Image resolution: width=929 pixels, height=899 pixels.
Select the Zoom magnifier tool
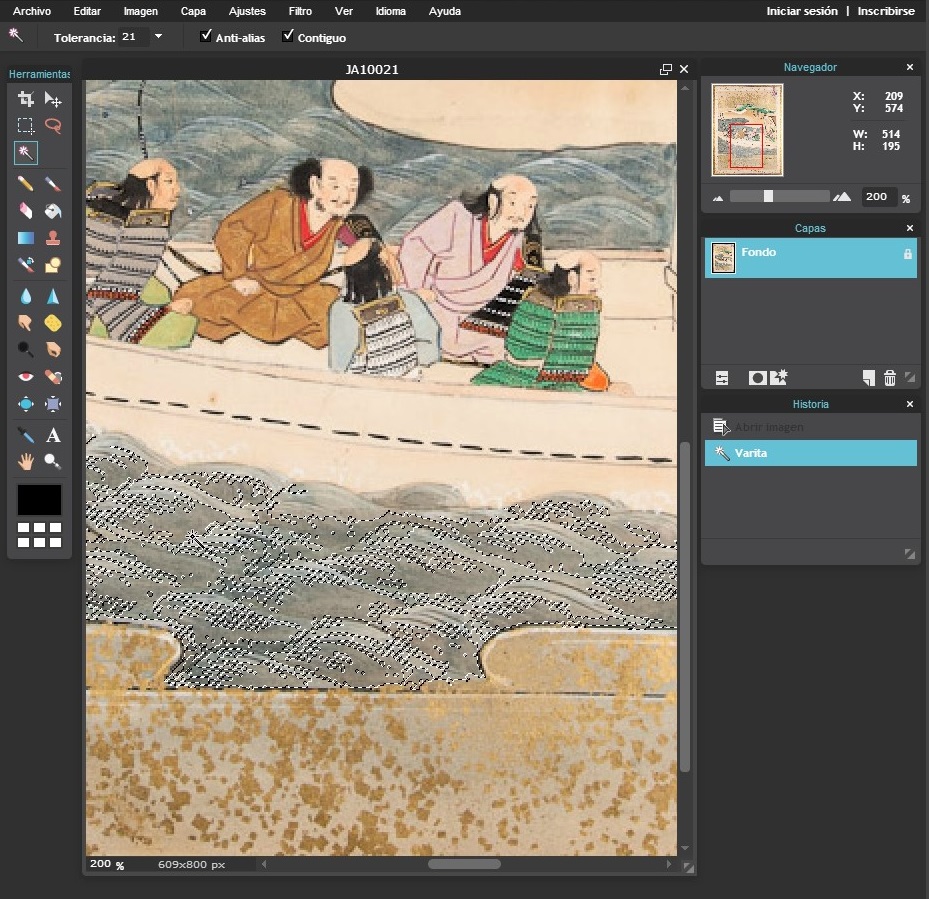point(53,461)
